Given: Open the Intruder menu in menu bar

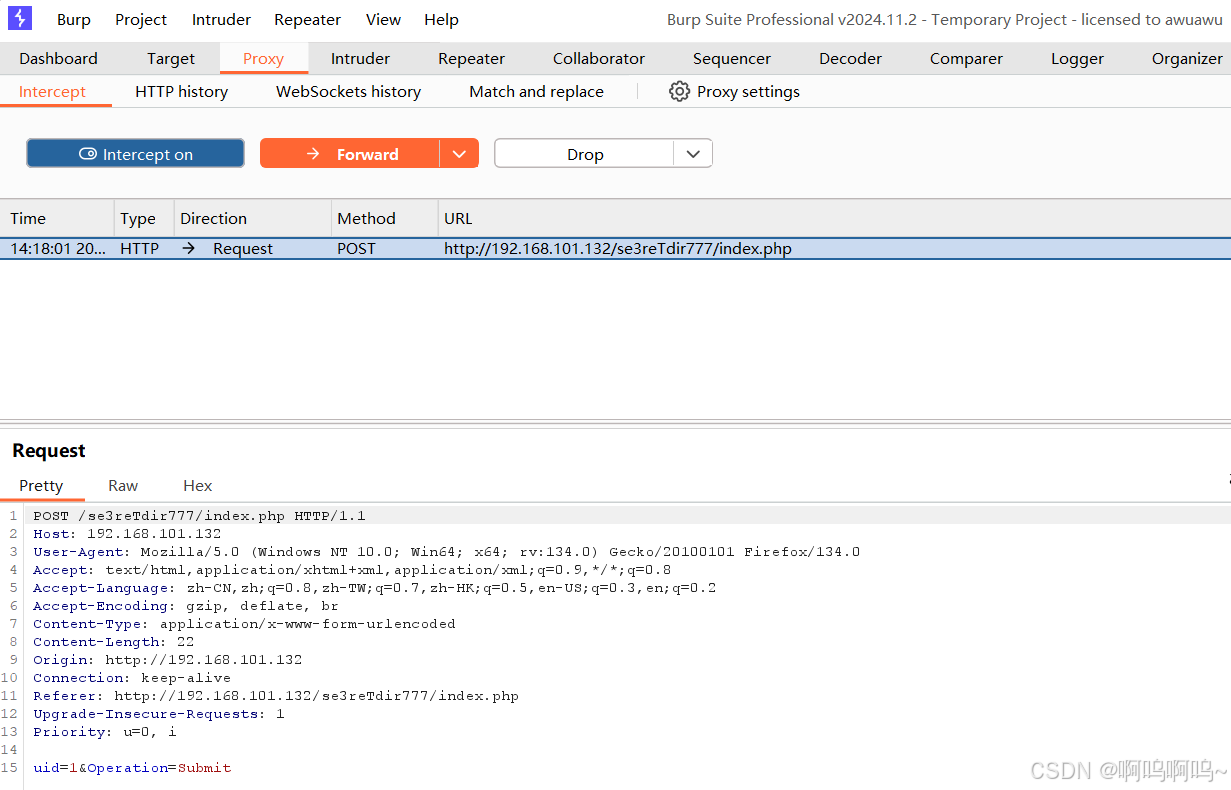Looking at the screenshot, I should click(221, 19).
